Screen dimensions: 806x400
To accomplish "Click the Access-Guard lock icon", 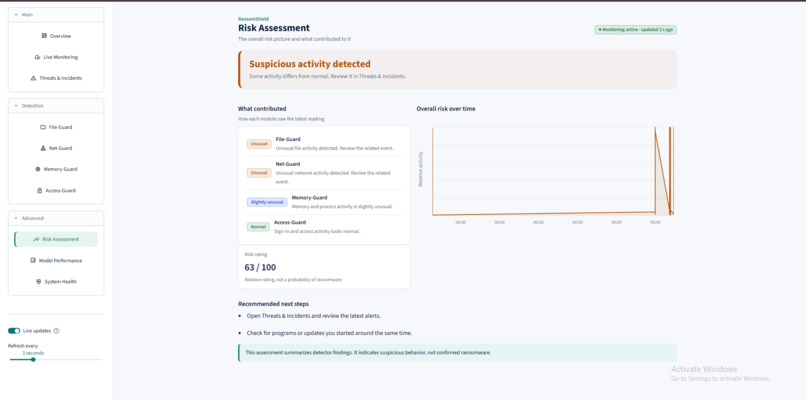I will click(39, 190).
